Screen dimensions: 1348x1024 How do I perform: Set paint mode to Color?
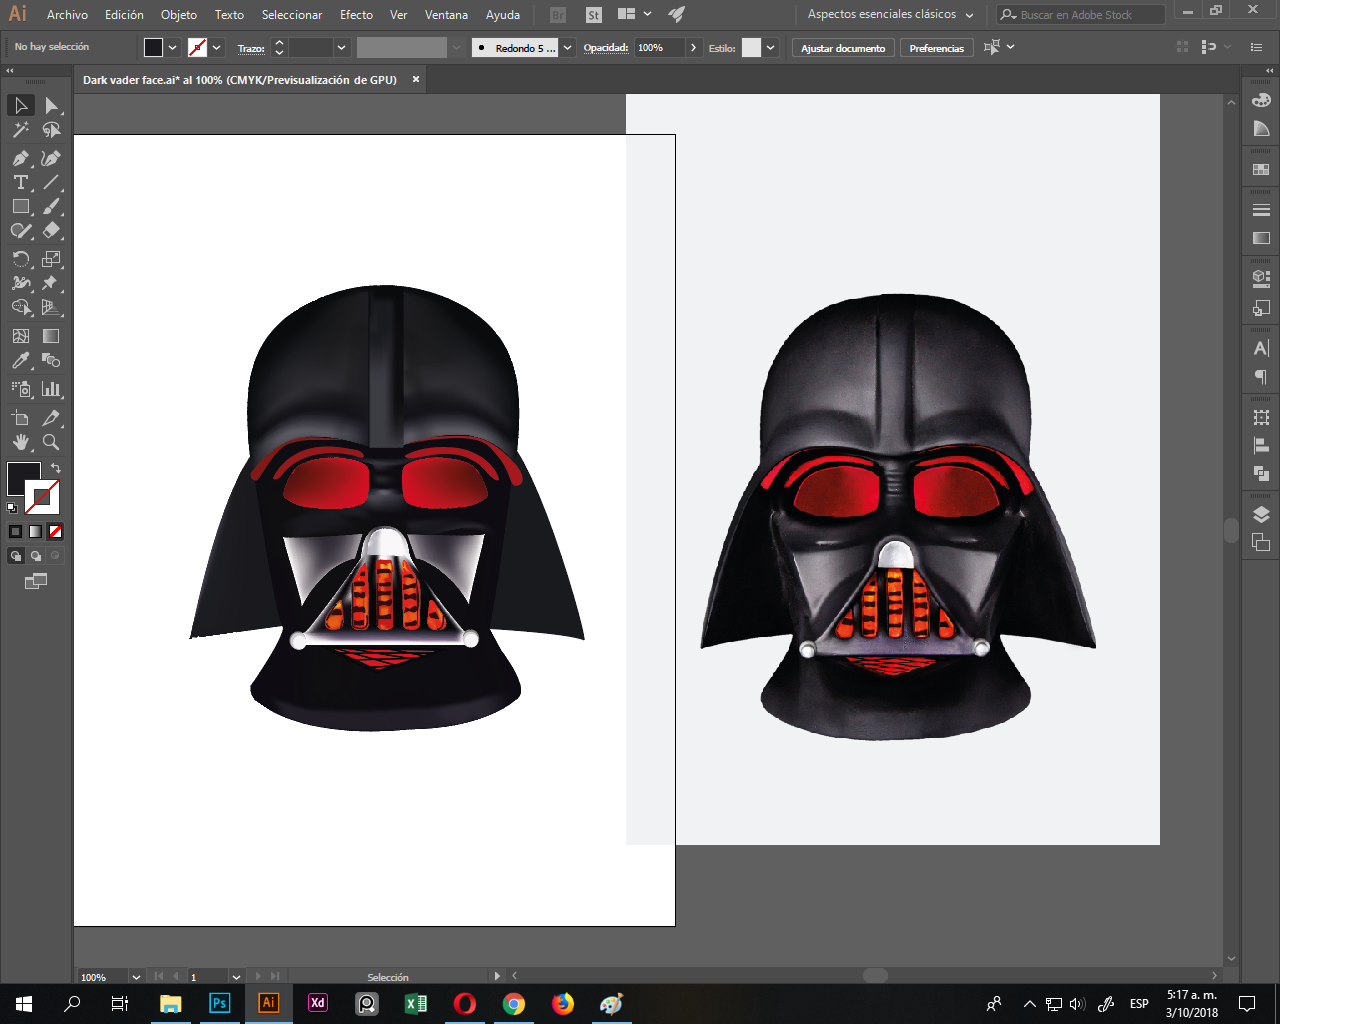[x=15, y=531]
